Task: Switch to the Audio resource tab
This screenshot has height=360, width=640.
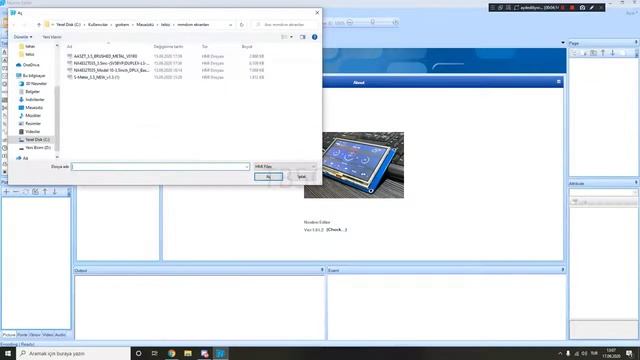Action: [x=60, y=335]
